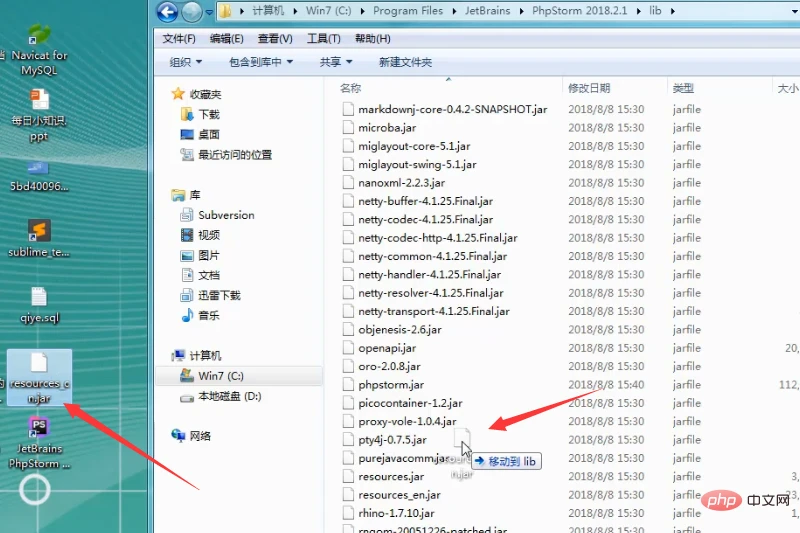The image size is (800, 533).
Task: Open the 包含到库中 dropdown
Action: (x=261, y=62)
